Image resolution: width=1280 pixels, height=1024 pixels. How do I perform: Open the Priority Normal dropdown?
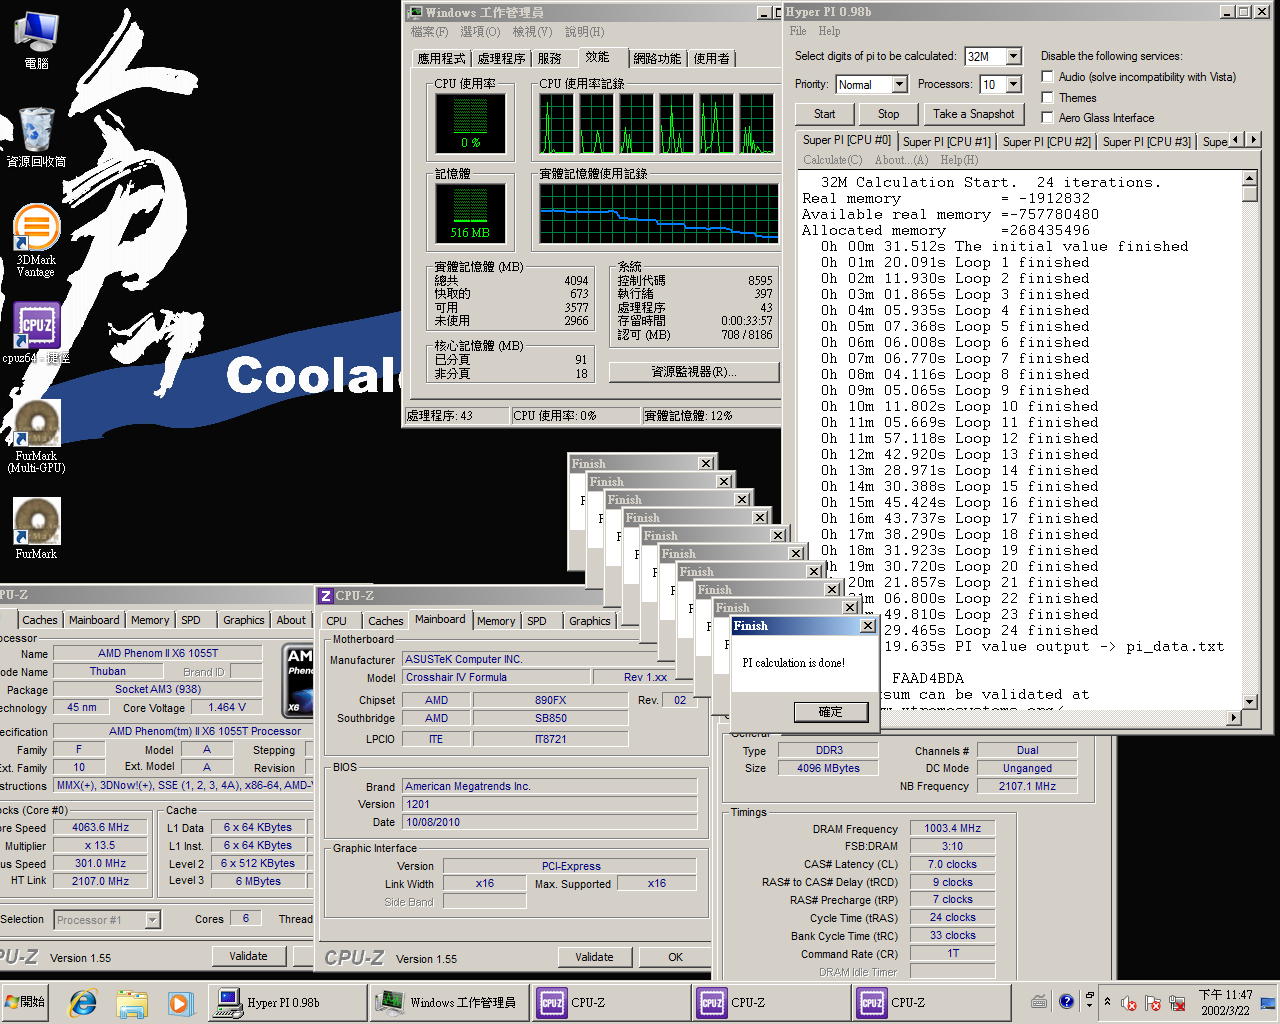[x=899, y=84]
